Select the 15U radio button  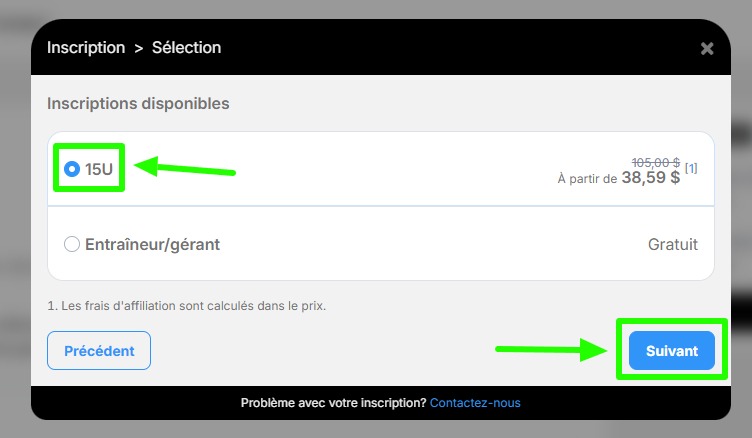[x=72, y=169]
